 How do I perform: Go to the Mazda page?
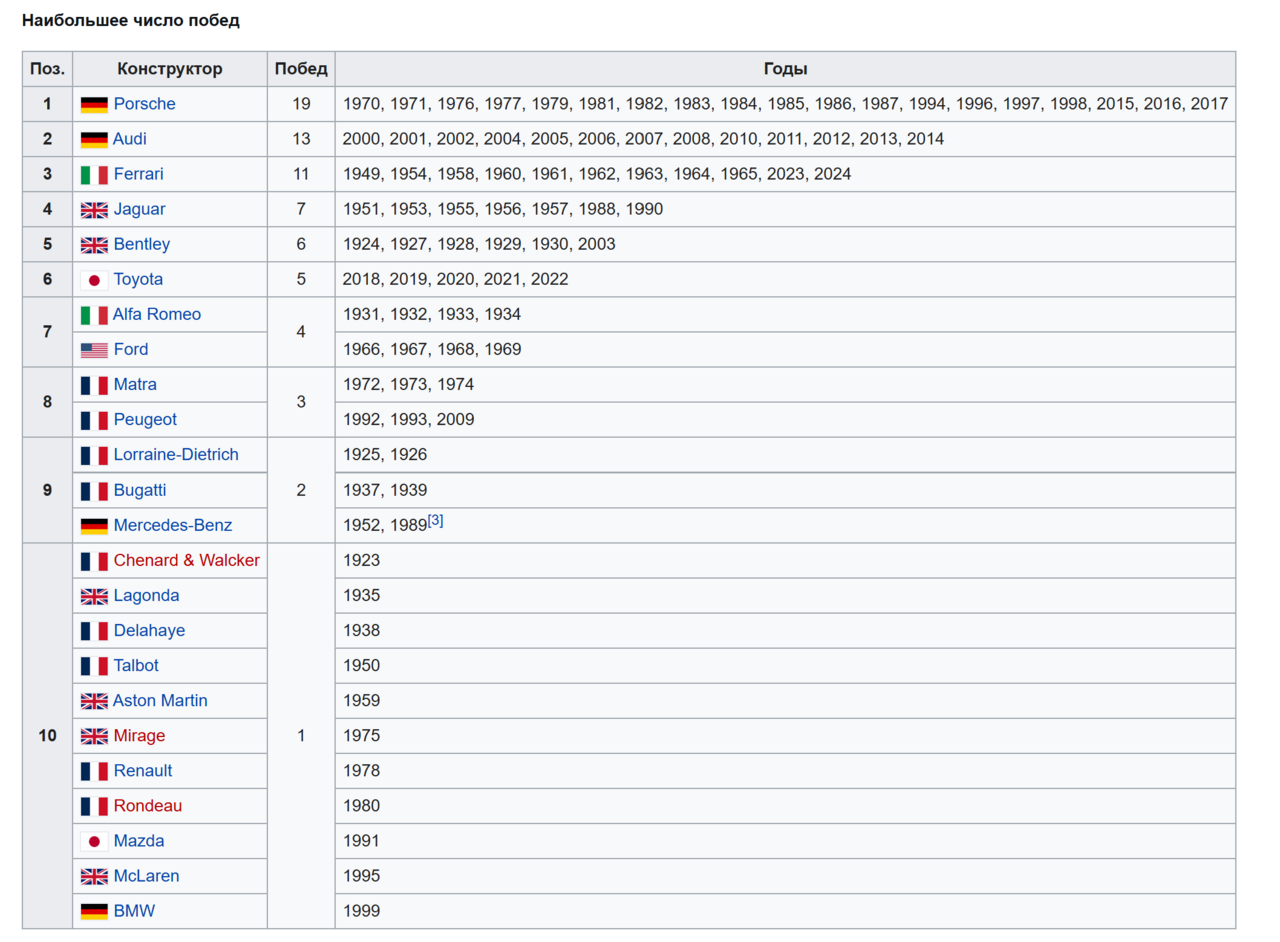coord(139,840)
